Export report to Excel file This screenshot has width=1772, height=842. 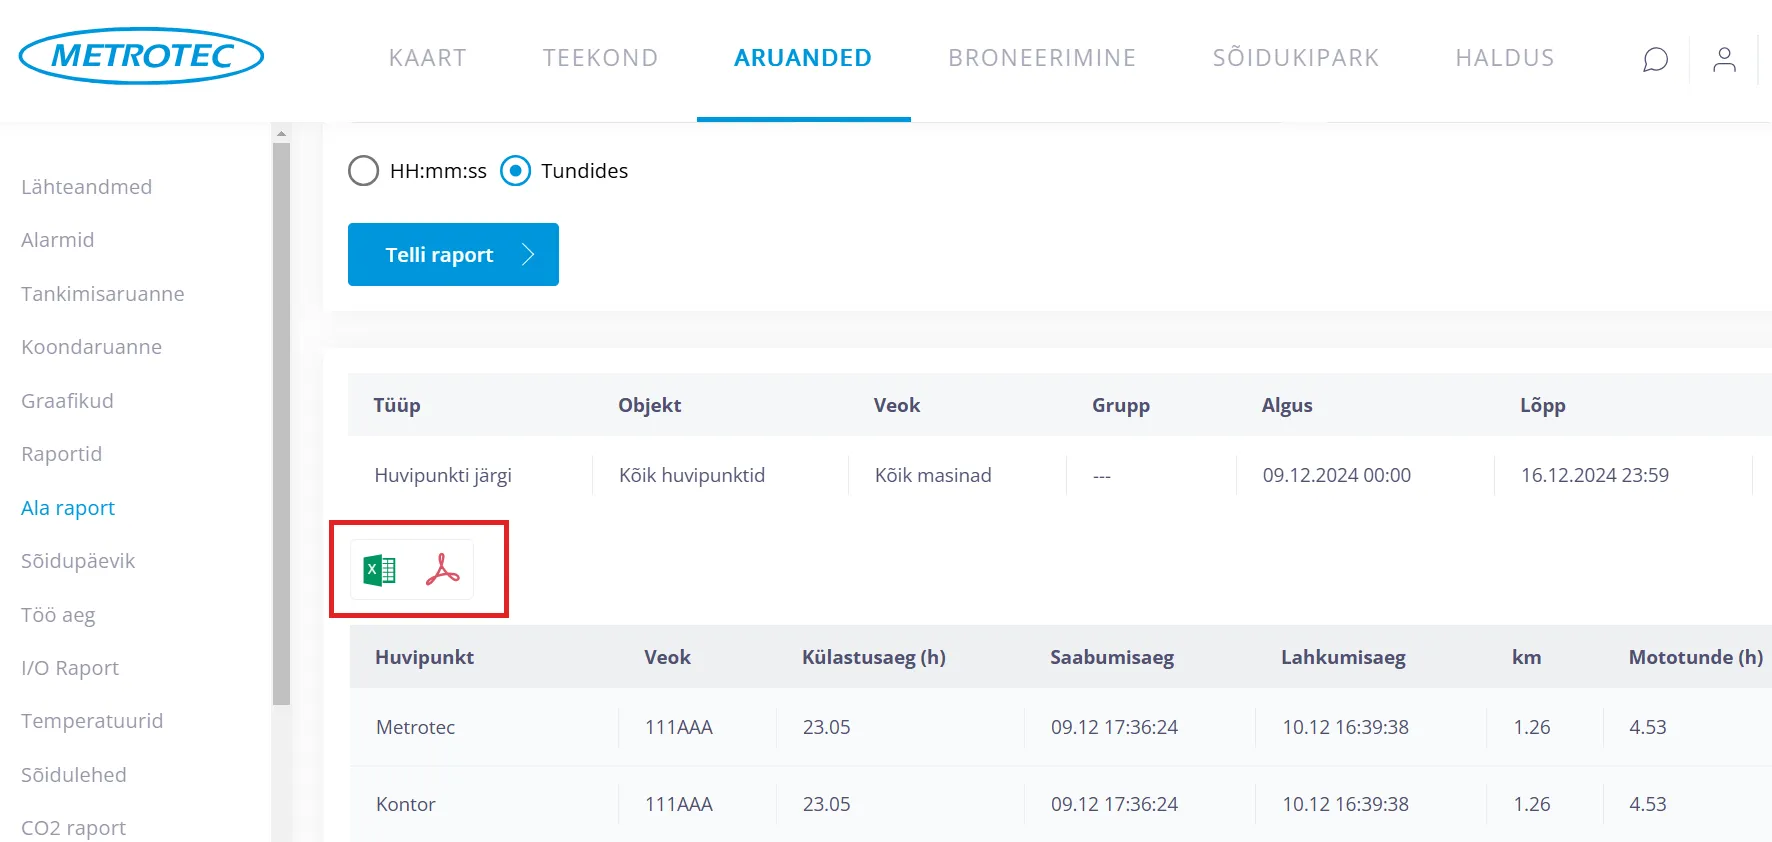[x=379, y=570]
